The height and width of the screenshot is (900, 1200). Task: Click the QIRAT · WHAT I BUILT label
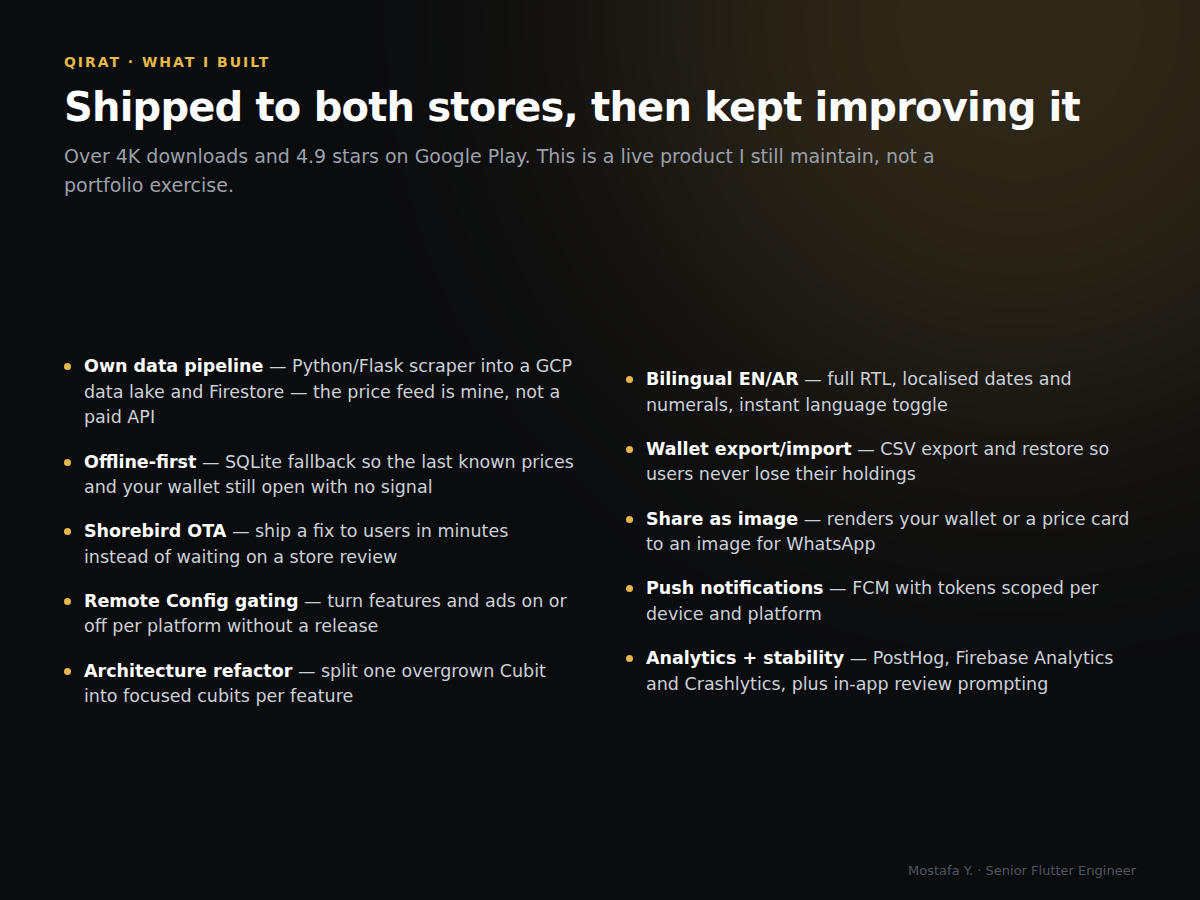tap(167, 62)
